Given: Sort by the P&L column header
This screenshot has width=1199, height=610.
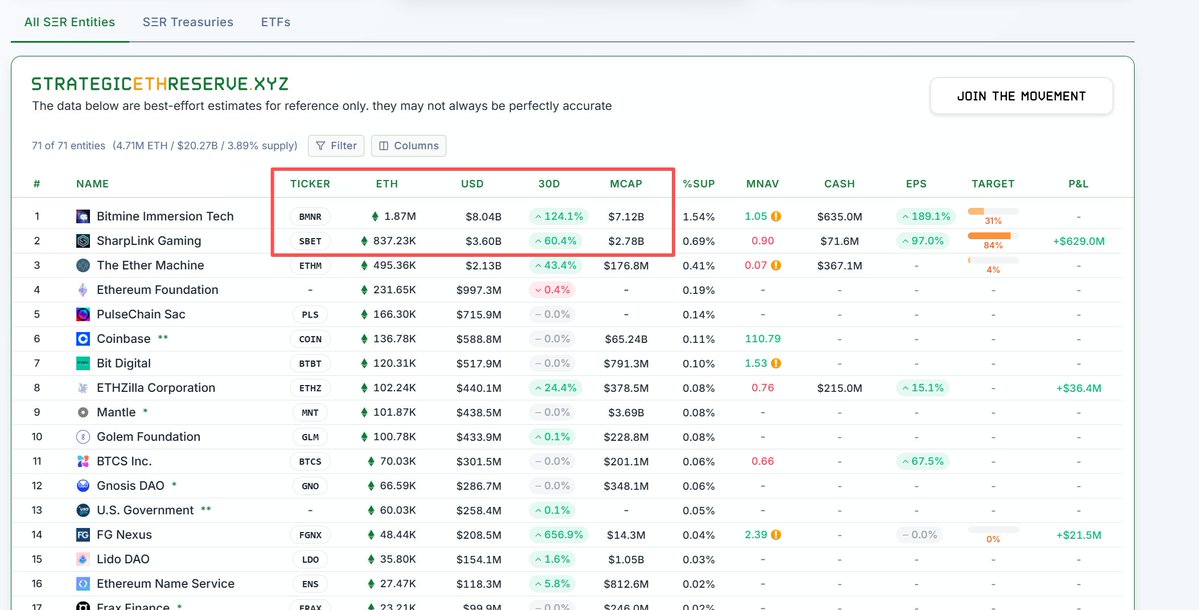Looking at the screenshot, I should tap(1078, 183).
